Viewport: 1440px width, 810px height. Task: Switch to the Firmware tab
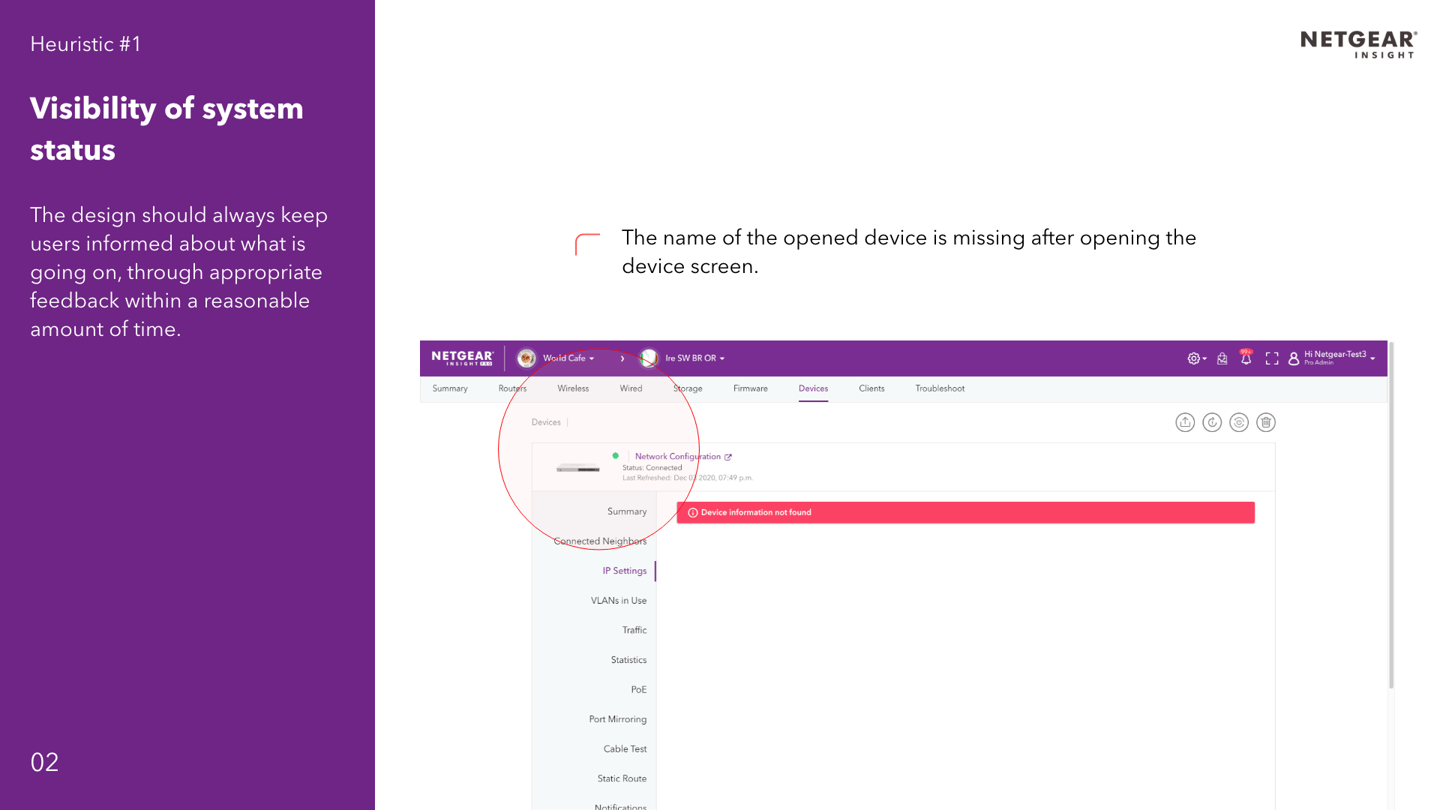[750, 389]
